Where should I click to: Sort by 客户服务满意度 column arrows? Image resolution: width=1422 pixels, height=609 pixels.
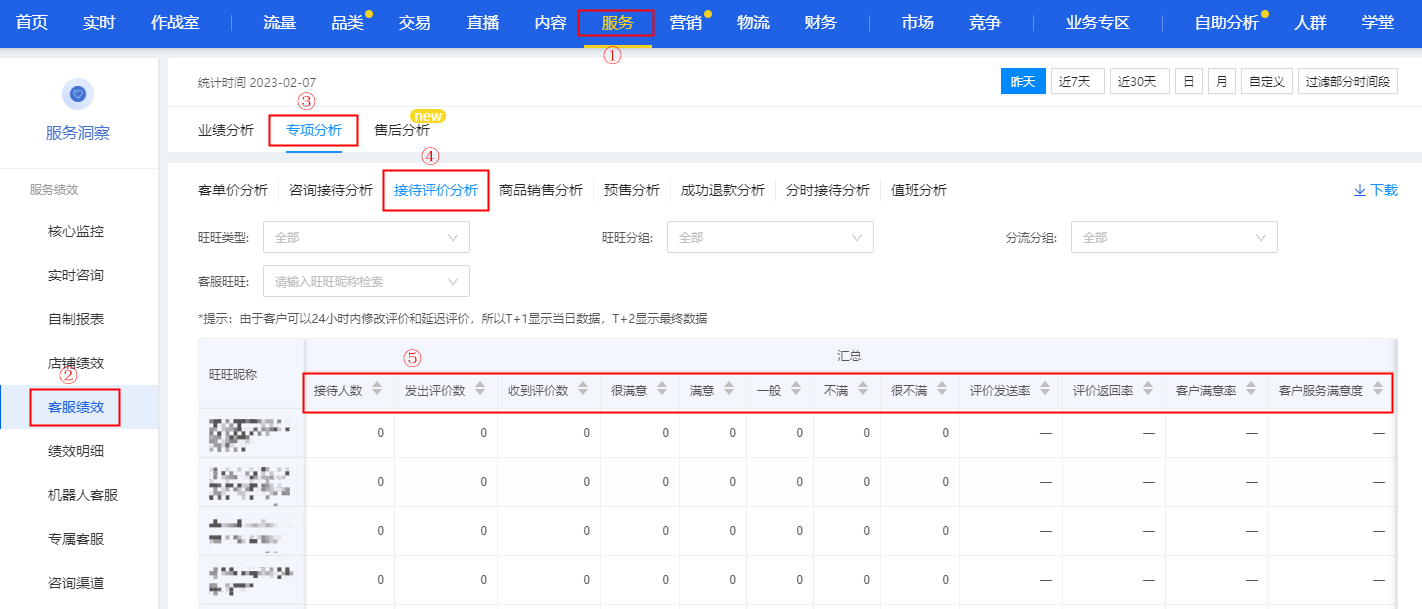(1378, 390)
